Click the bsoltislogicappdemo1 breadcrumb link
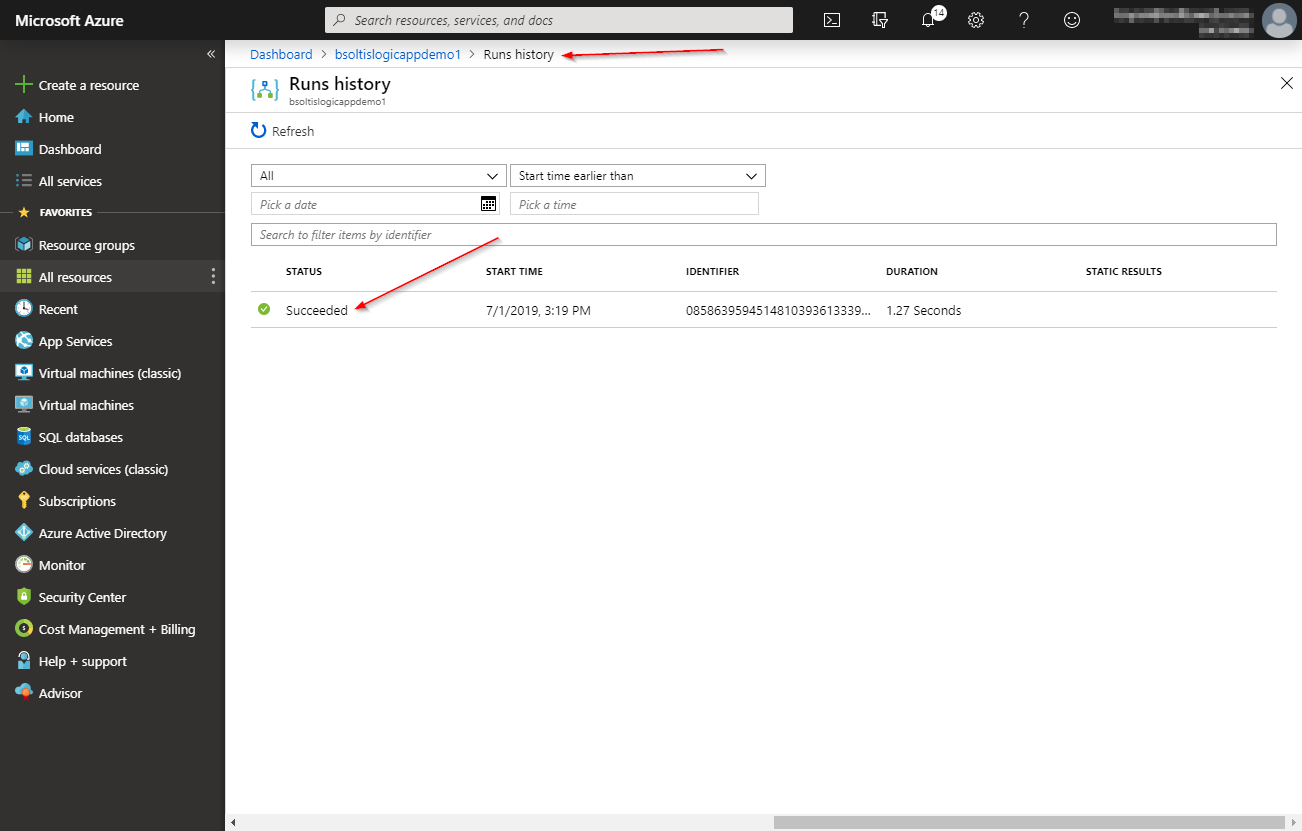The width and height of the screenshot is (1302, 831). tap(398, 55)
